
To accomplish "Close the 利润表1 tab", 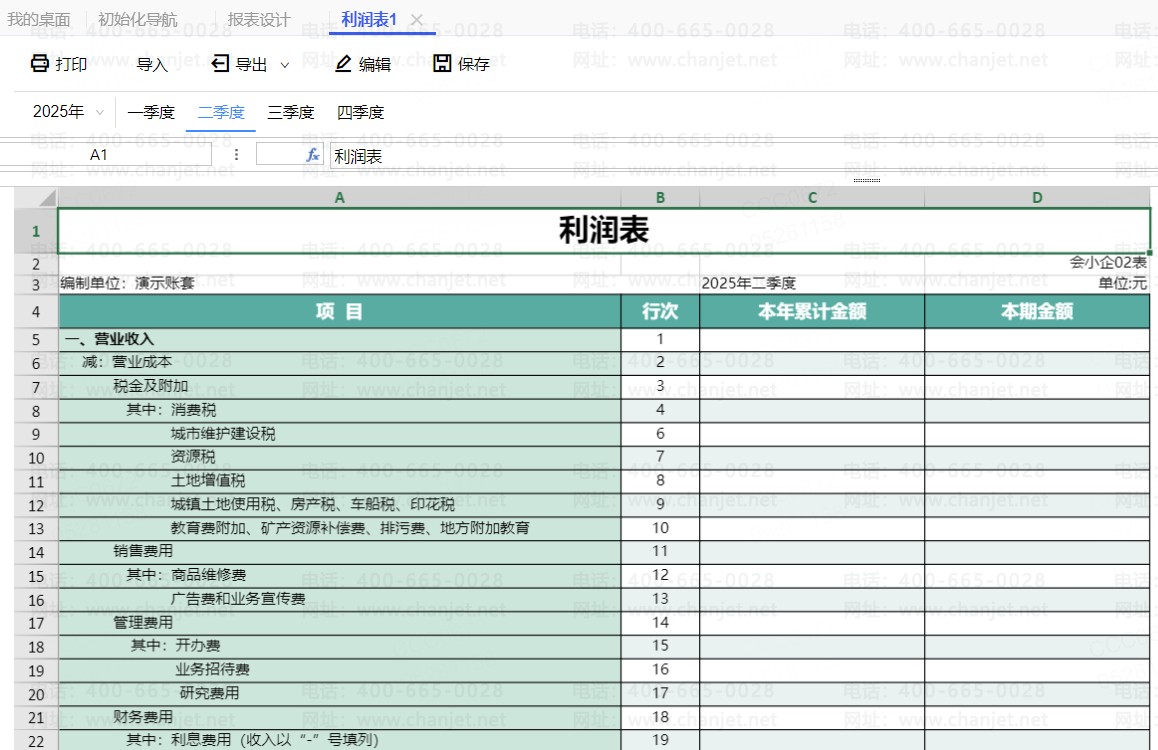I will [x=417, y=20].
